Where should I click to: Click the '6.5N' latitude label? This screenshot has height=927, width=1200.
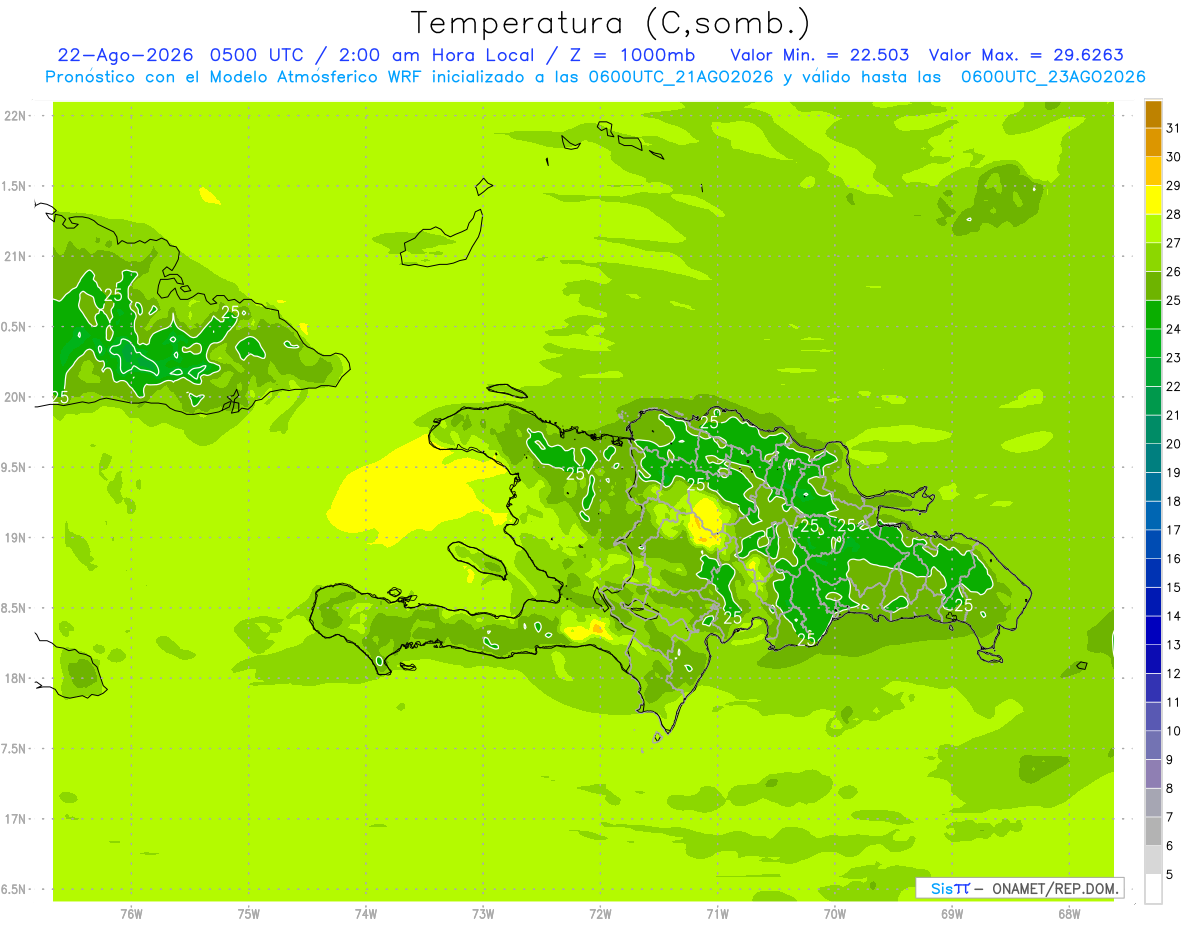(x=14, y=889)
